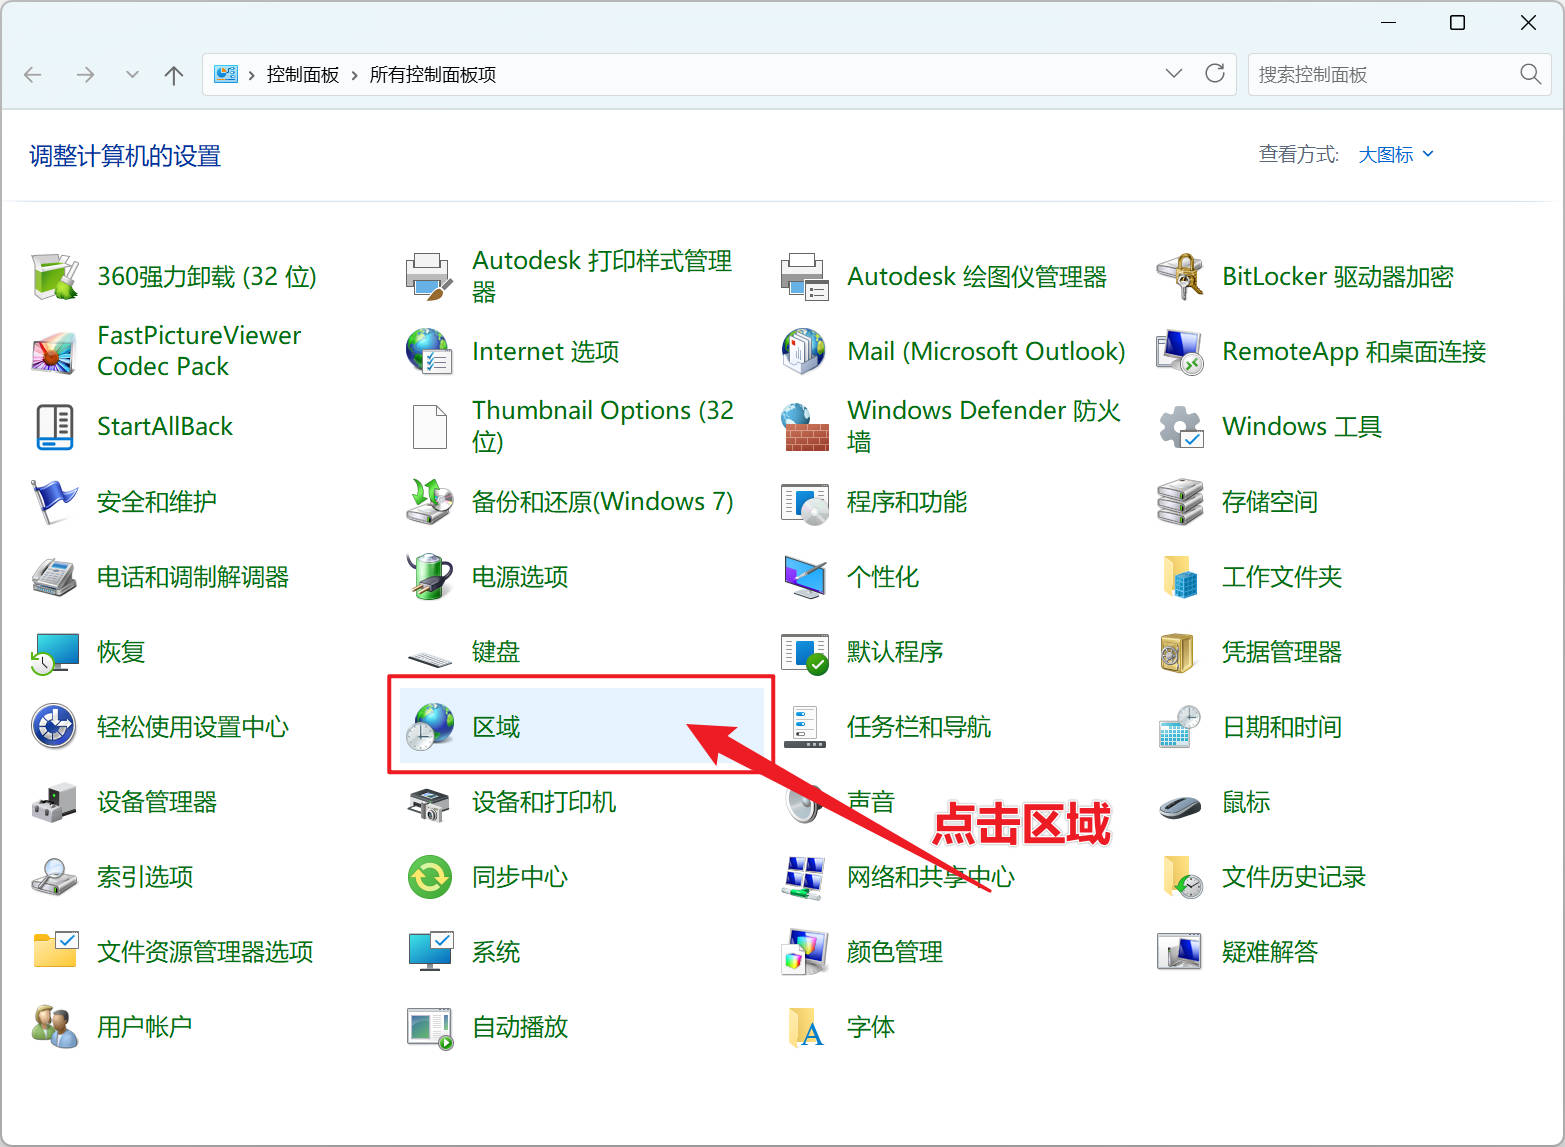Expand chevron after 控制面板 in breadcrumb
The width and height of the screenshot is (1565, 1147).
[x=354, y=75]
